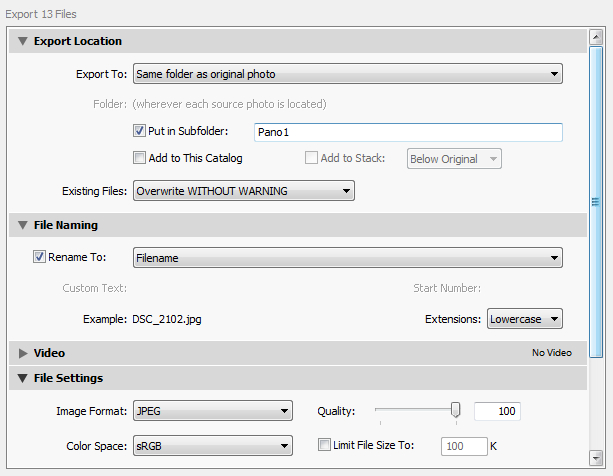Click the Quality slider handle

(x=456, y=409)
